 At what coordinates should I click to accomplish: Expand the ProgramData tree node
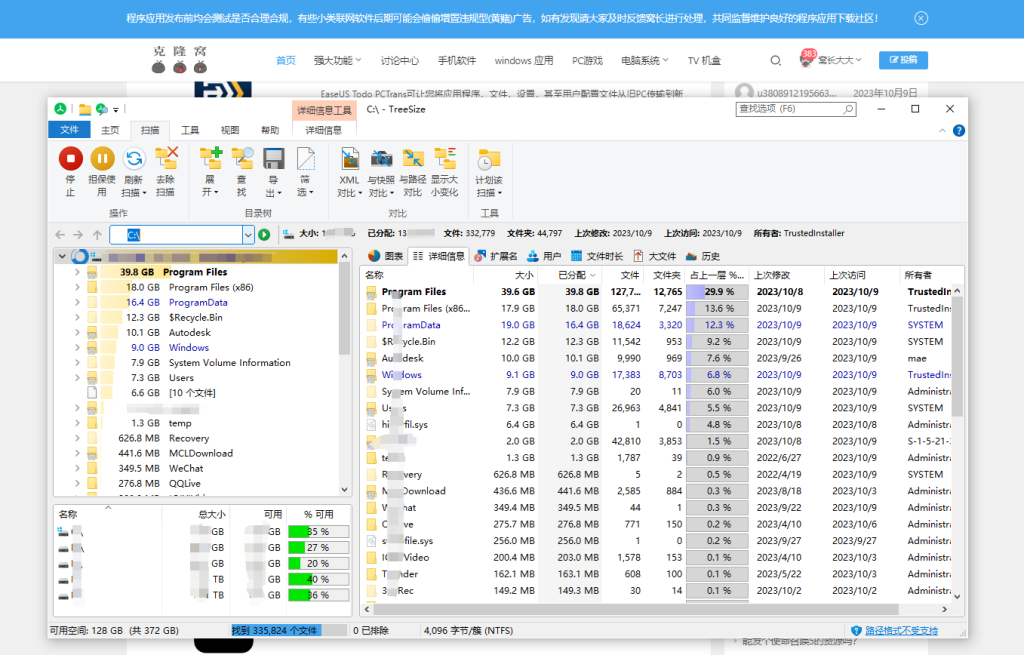[77, 302]
